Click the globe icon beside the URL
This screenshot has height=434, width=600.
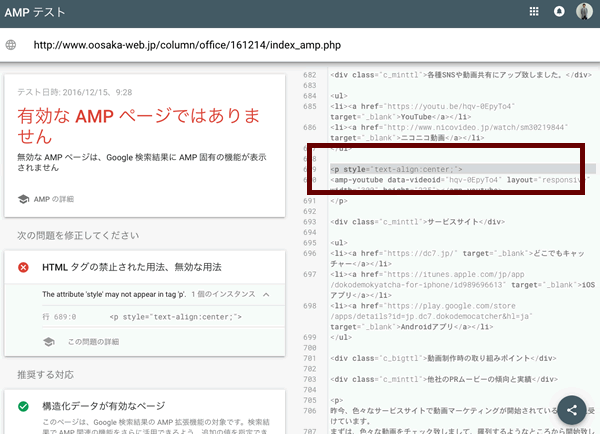(x=11, y=45)
